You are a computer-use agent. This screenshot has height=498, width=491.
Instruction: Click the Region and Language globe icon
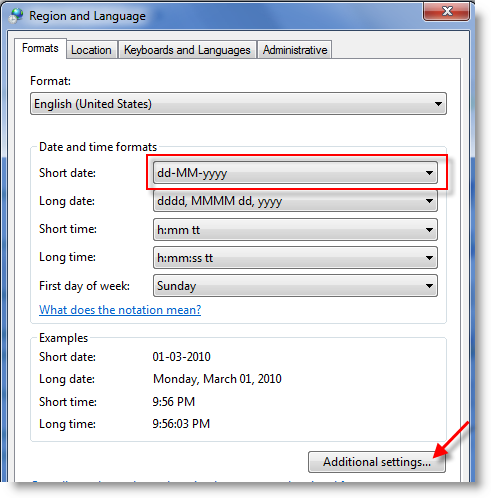click(16, 16)
